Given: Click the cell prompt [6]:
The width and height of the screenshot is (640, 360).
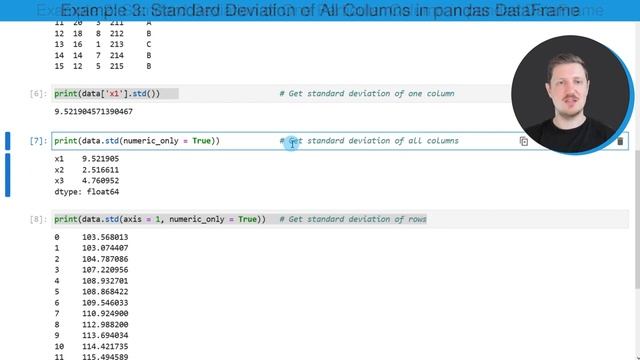Looking at the screenshot, I should pos(38,94).
